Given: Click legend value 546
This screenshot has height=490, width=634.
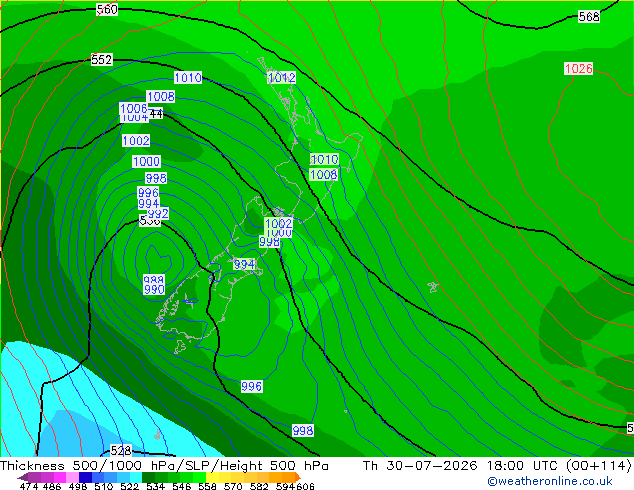Looking at the screenshot, I should (x=182, y=486).
